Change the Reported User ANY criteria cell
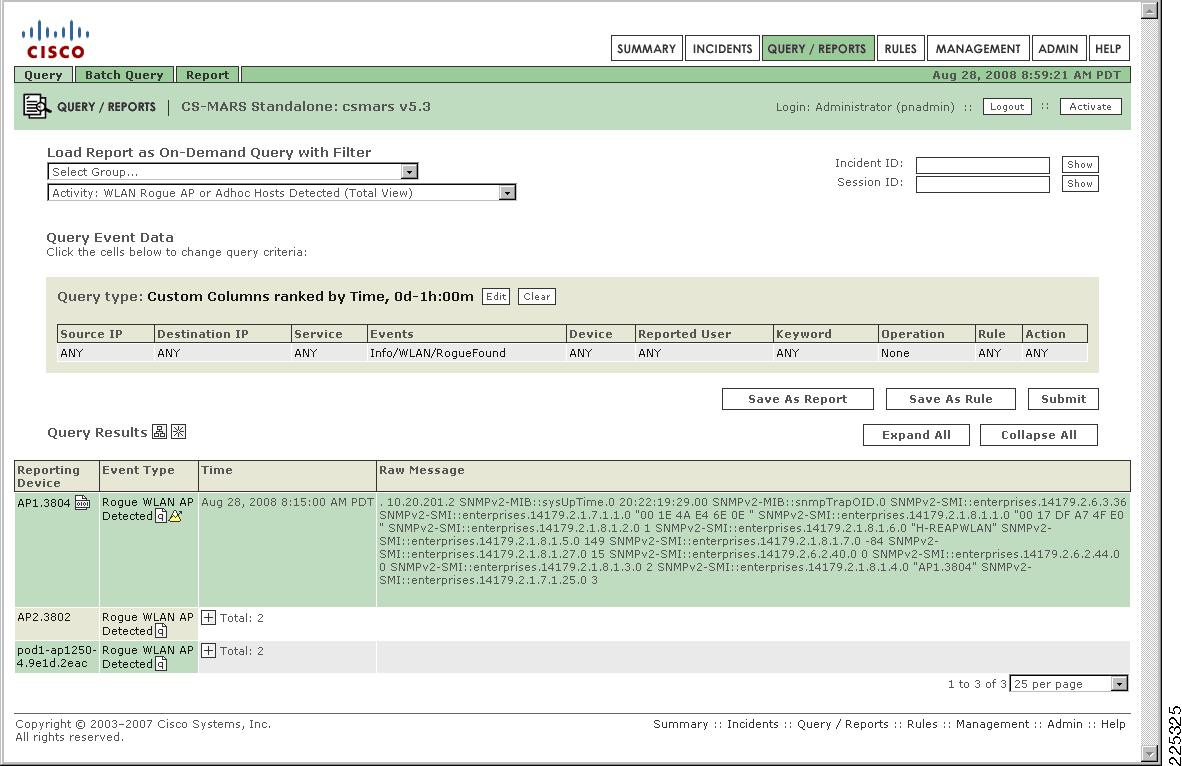The image size is (1182, 766). pos(704,353)
